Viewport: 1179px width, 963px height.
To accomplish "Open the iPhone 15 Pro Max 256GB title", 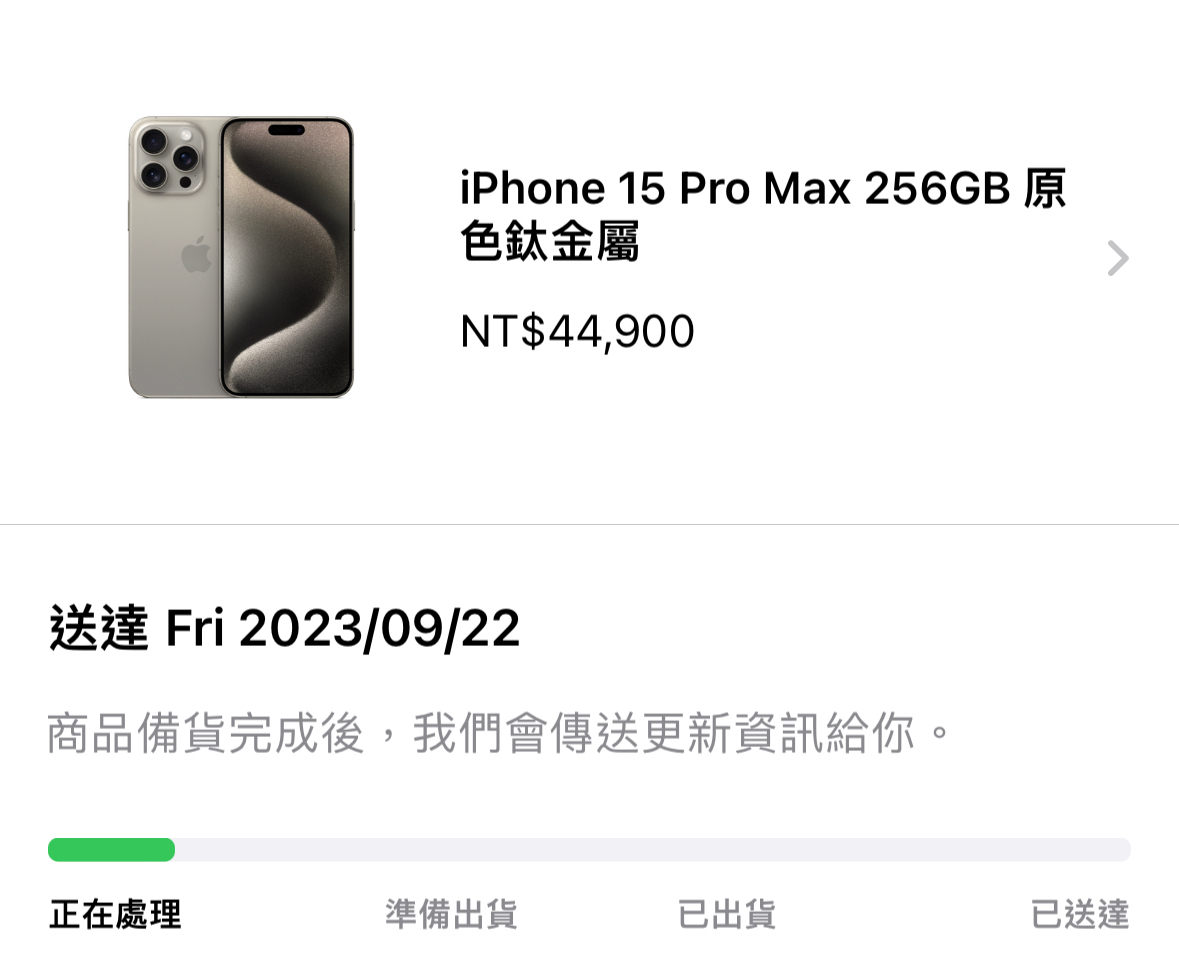I will pyautogui.click(x=735, y=188).
